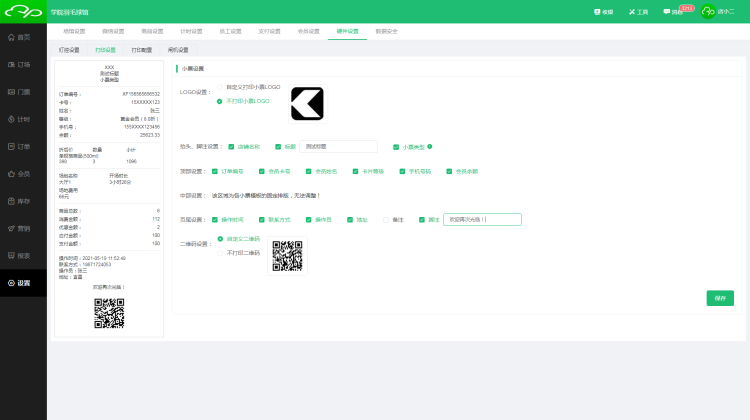Switch to the 支付设置 tab
750x420 pixels.
(268, 31)
